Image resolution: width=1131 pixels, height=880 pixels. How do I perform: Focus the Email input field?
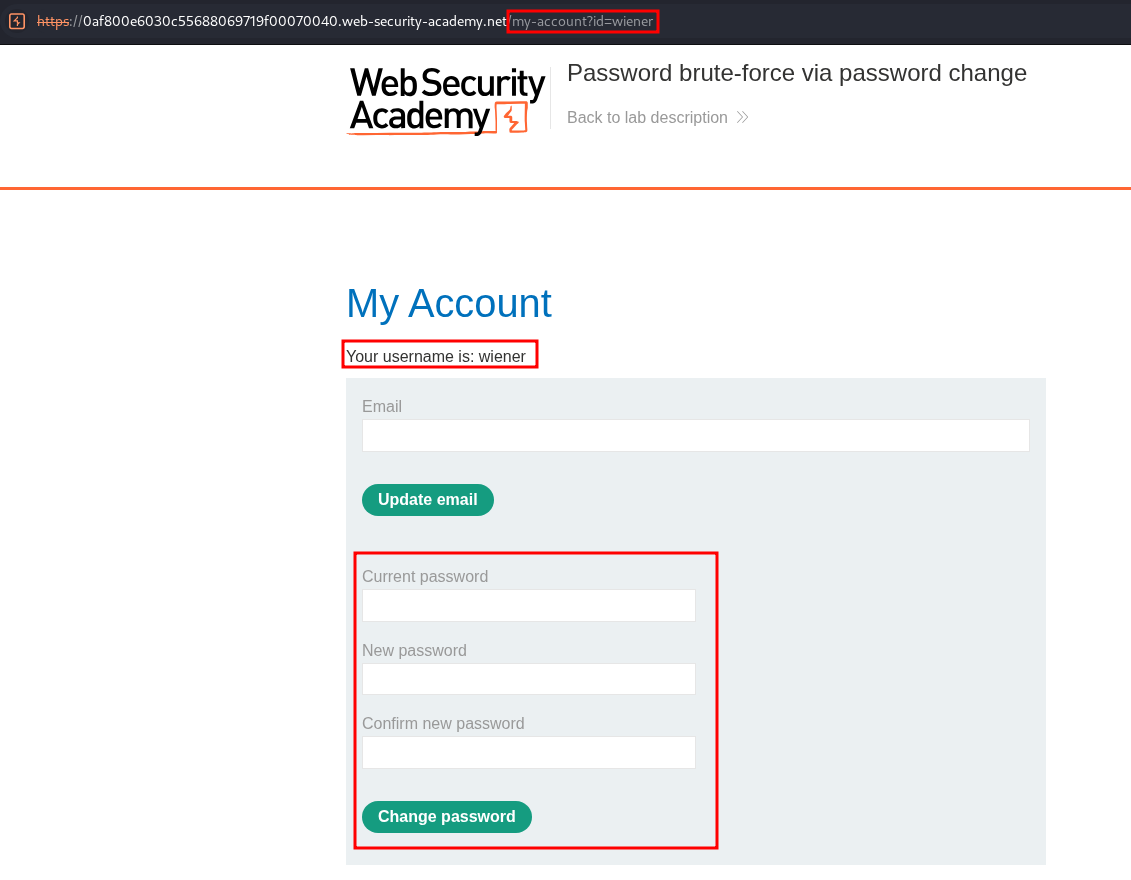pos(695,436)
